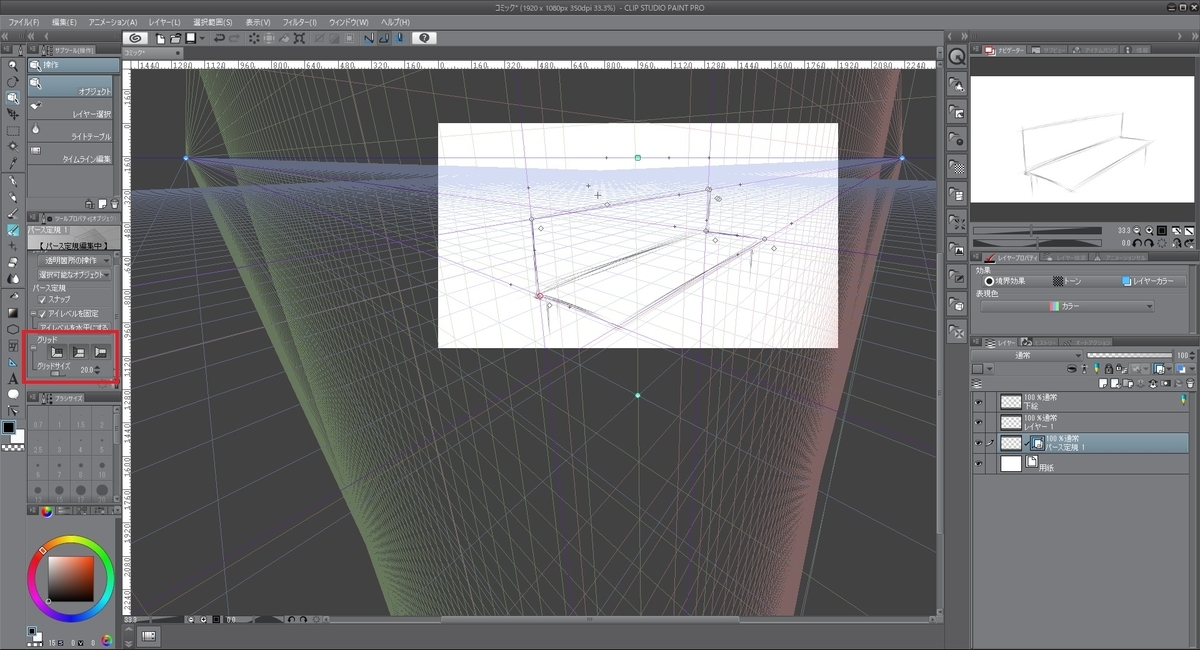Open the 表現色 カラー dropdown
The image size is (1200, 650).
pos(1067,306)
